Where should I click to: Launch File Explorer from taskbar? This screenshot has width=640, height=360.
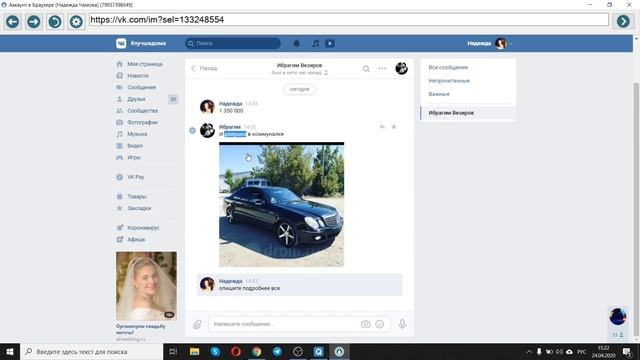(194, 351)
